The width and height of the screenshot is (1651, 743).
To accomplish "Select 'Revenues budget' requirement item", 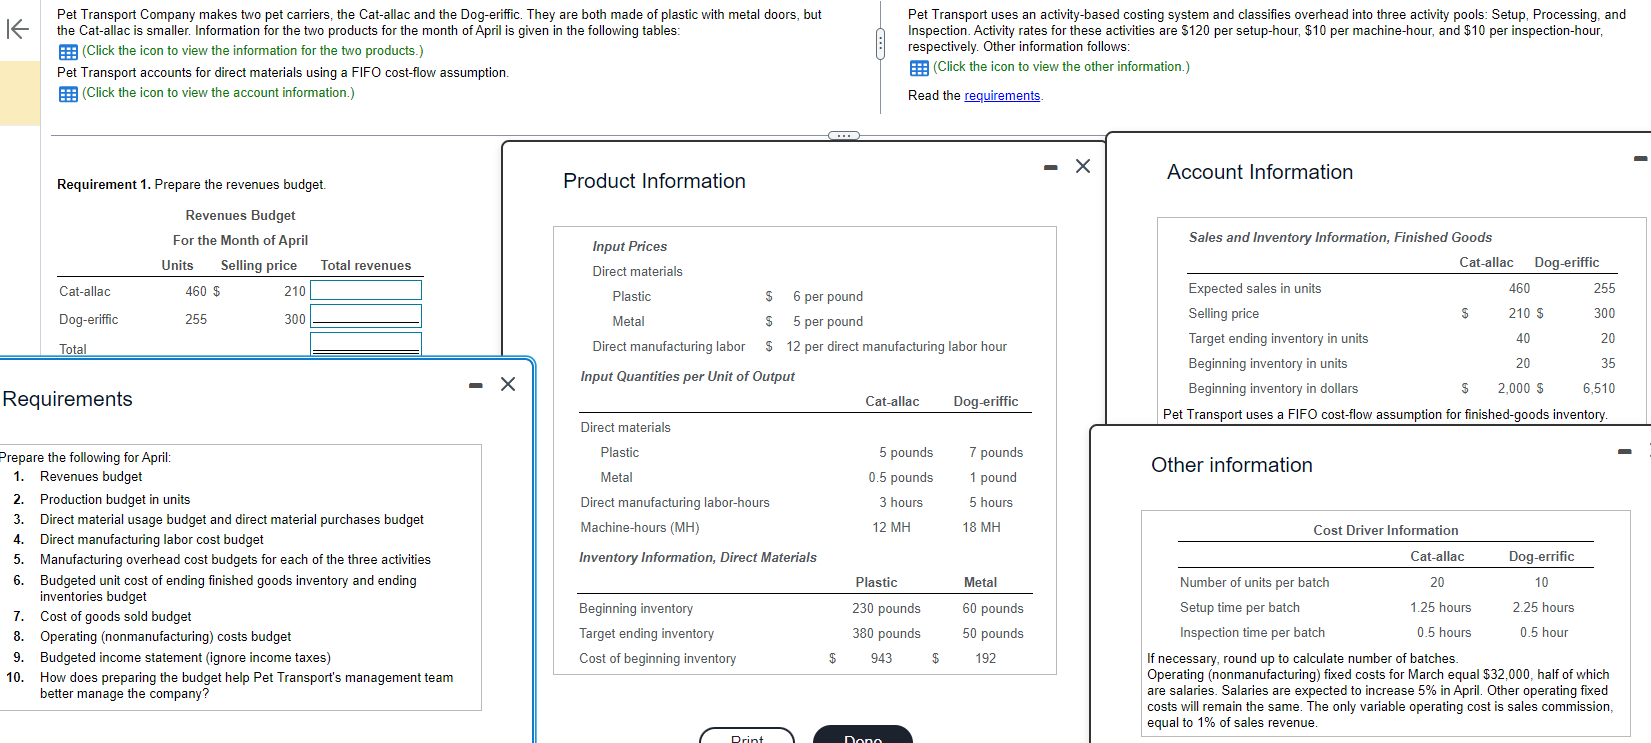I will [x=91, y=477].
